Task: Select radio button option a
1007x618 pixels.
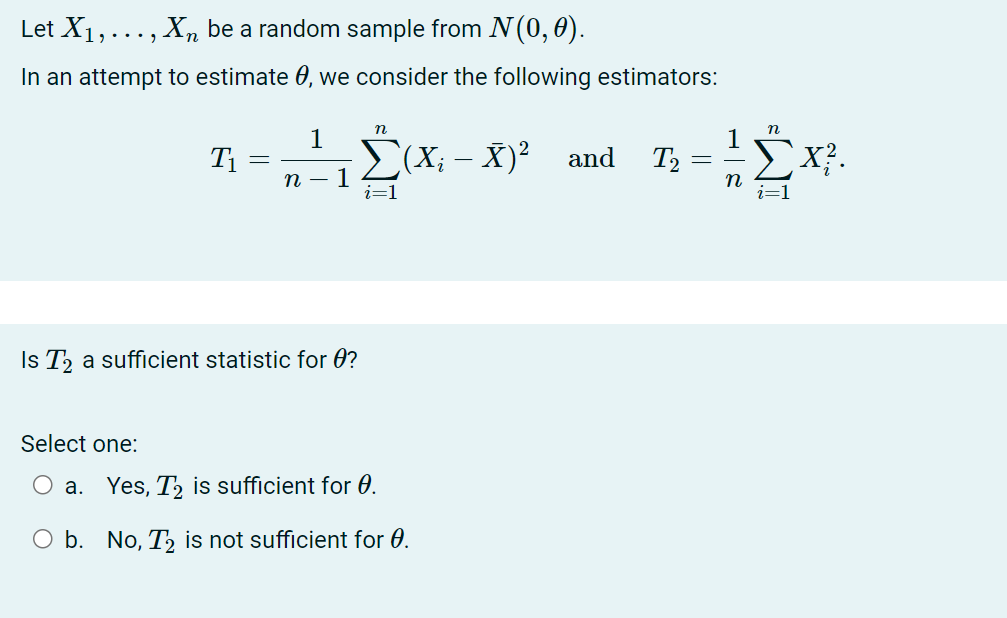Action: pos(40,485)
